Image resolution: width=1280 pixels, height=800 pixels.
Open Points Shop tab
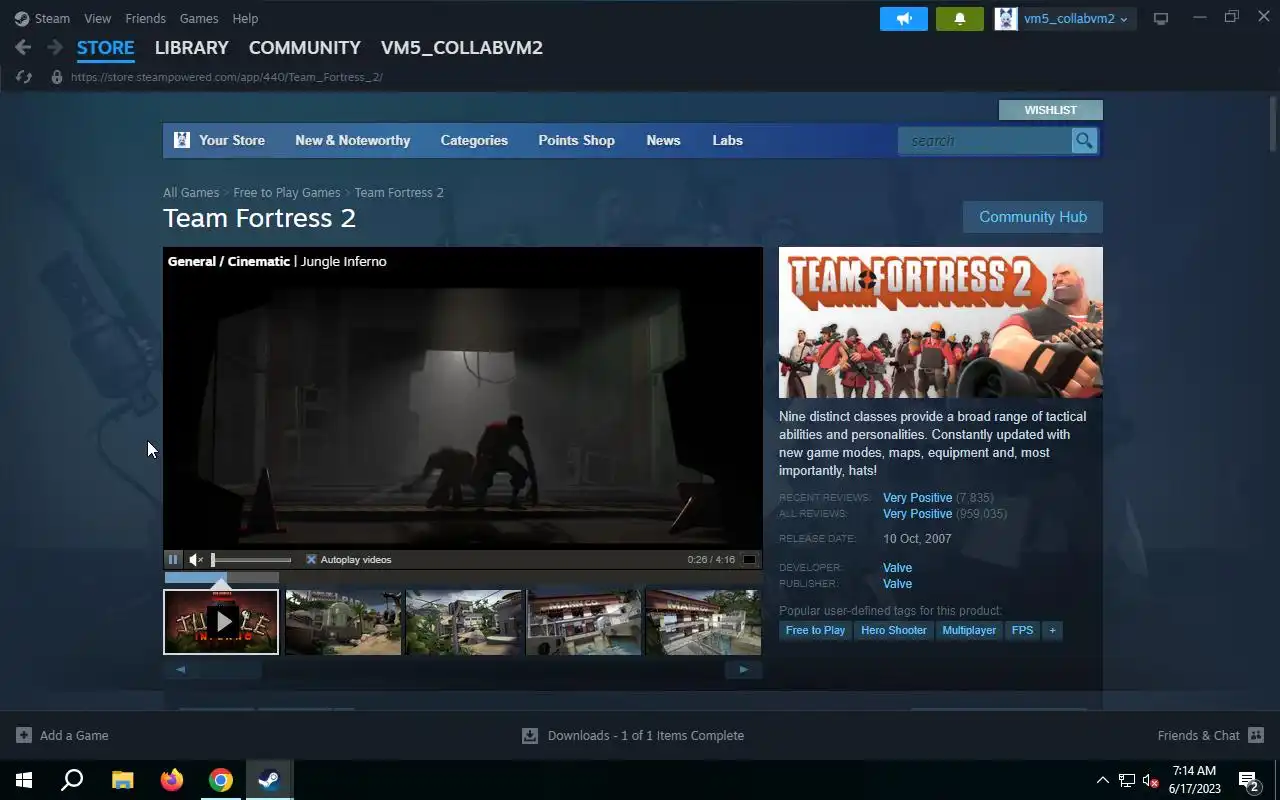[x=577, y=141]
